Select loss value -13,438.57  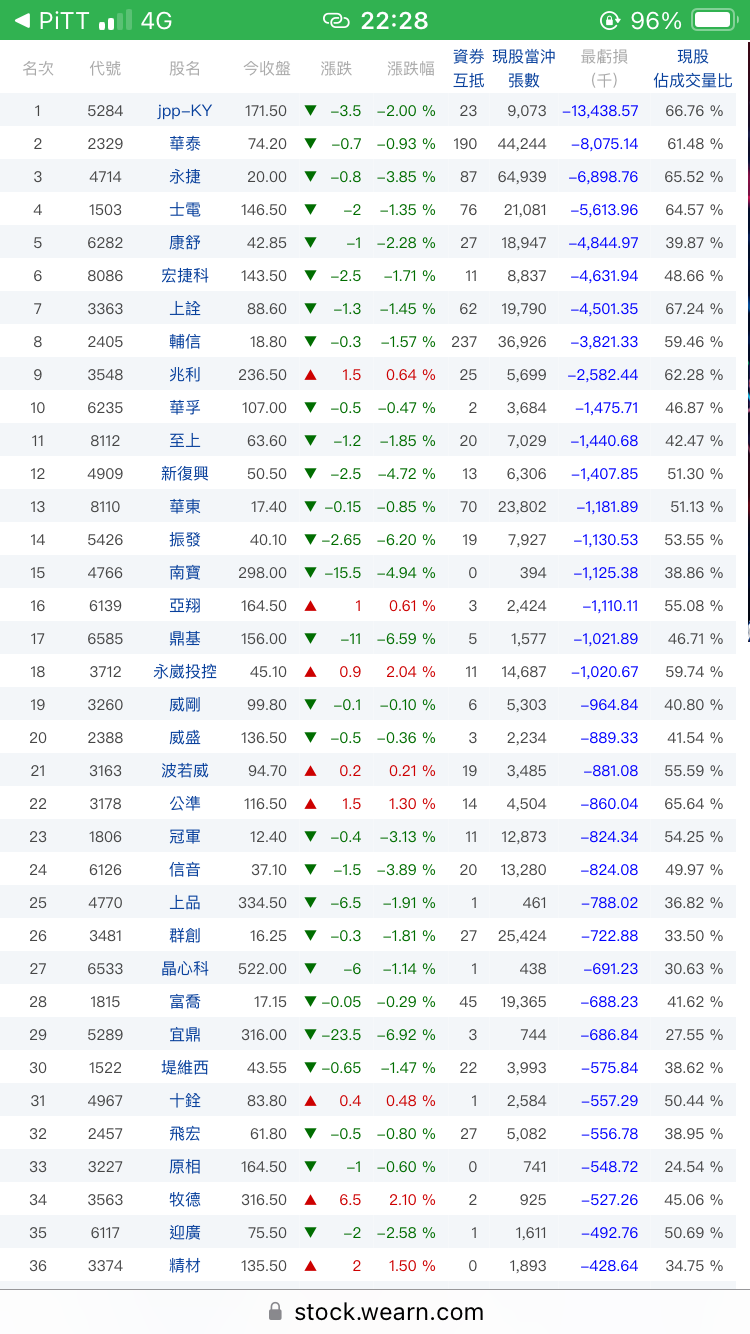[600, 111]
